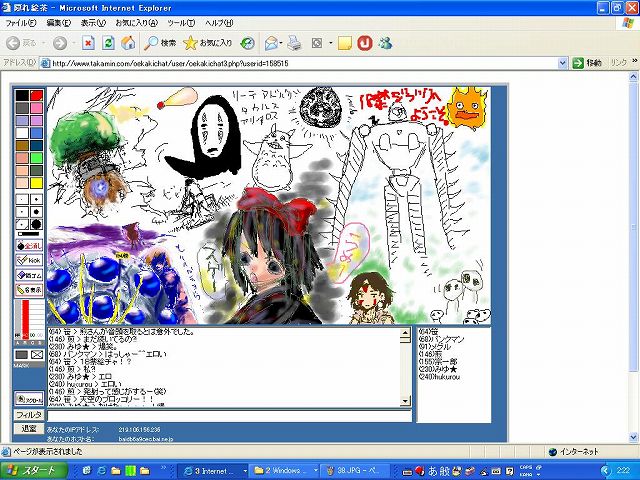Click the pencil 全表示 tool button
The width and height of the screenshot is (640, 480).
click(x=29, y=290)
